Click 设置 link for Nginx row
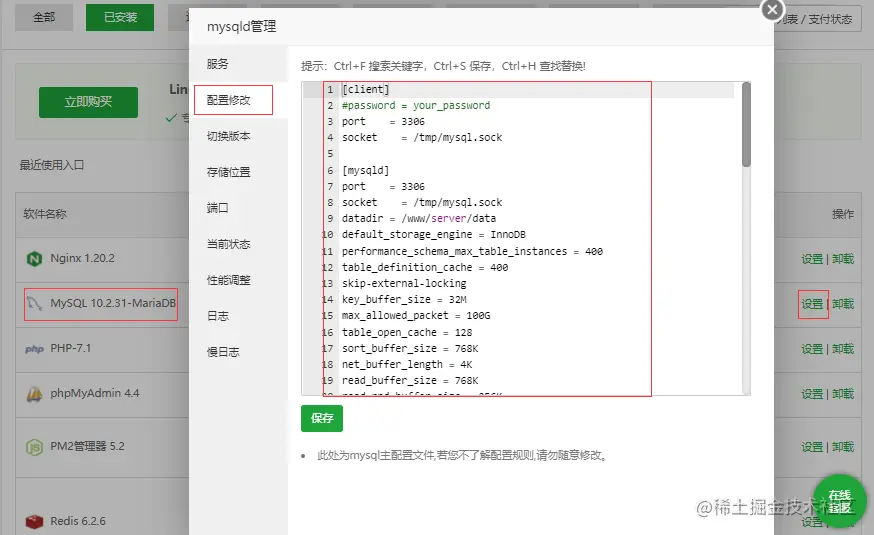The width and height of the screenshot is (874, 535). [x=812, y=259]
